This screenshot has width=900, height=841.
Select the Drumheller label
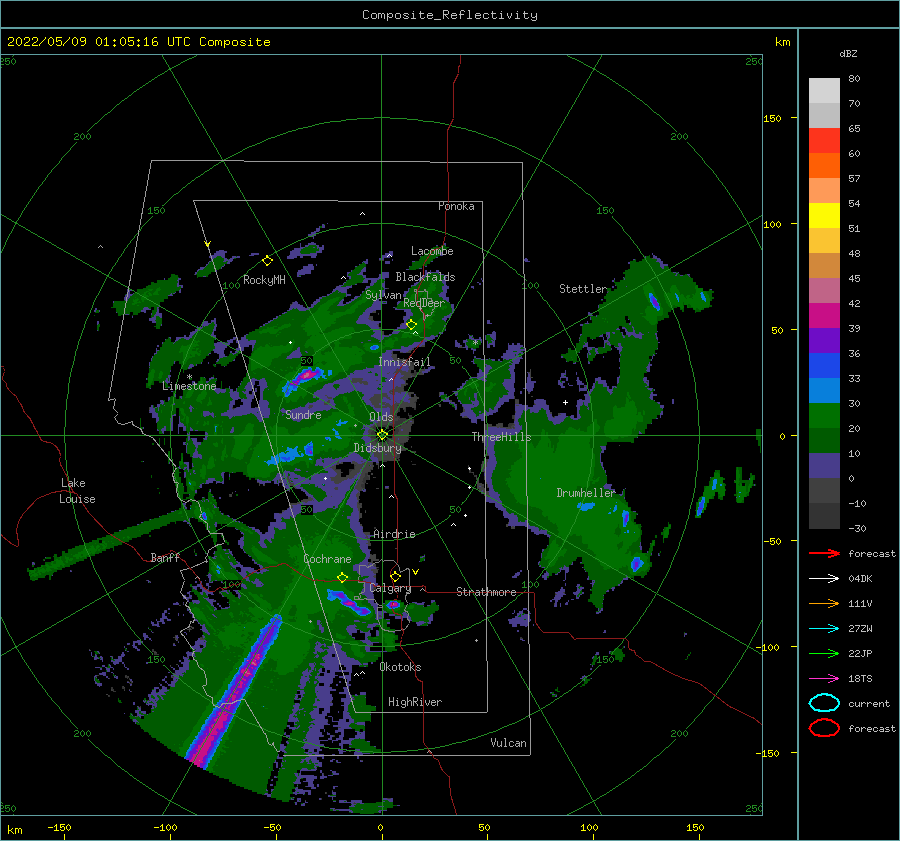pyautogui.click(x=586, y=493)
